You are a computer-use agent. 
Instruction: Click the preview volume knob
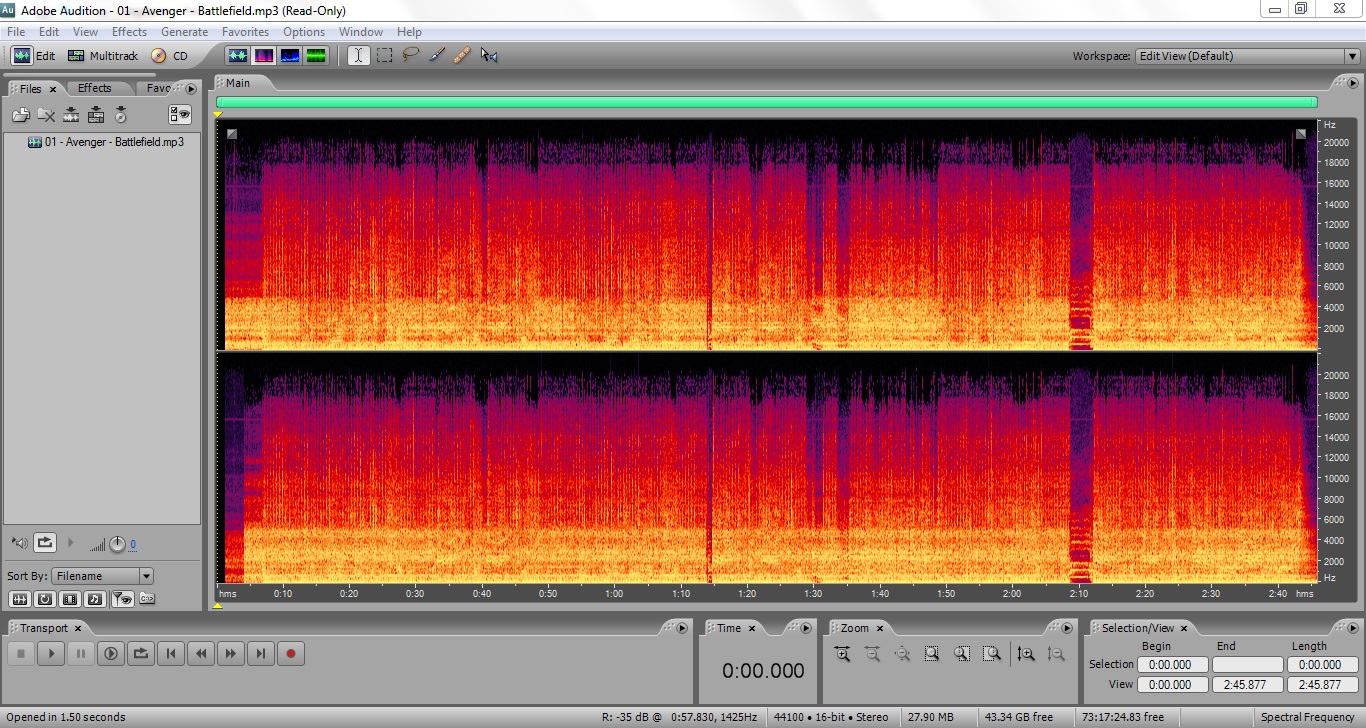coord(117,544)
